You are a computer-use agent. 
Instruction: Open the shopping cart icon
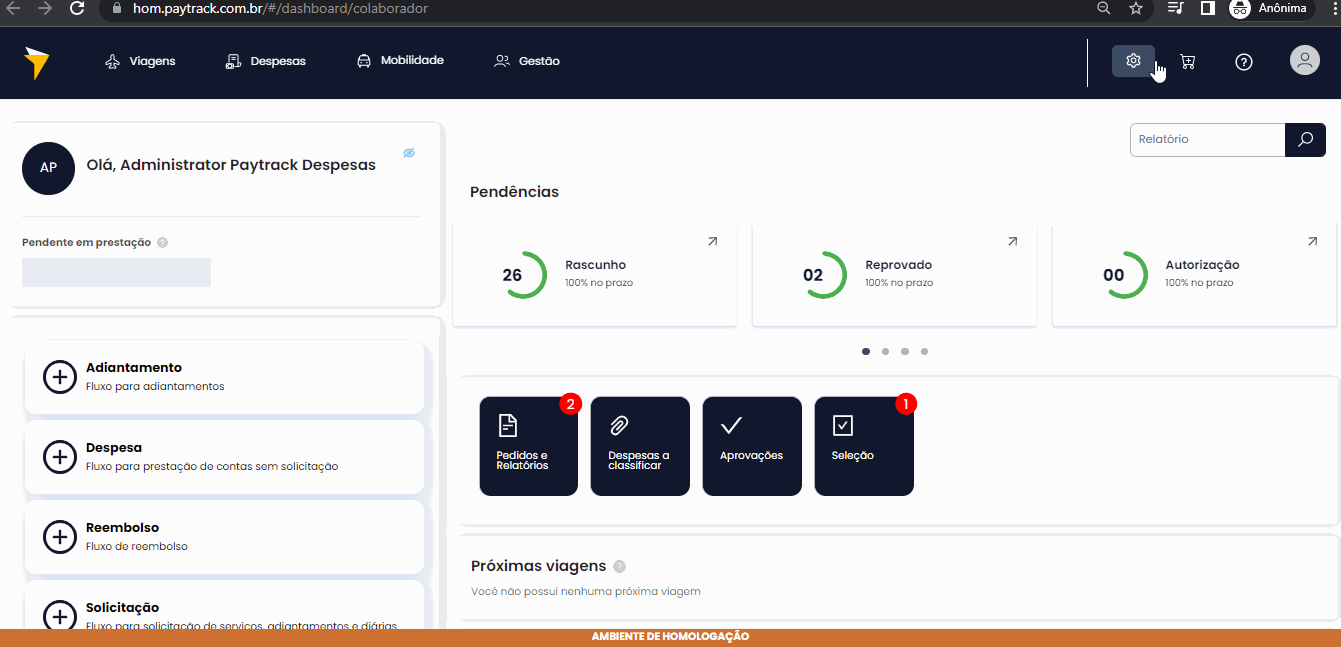click(x=1188, y=61)
